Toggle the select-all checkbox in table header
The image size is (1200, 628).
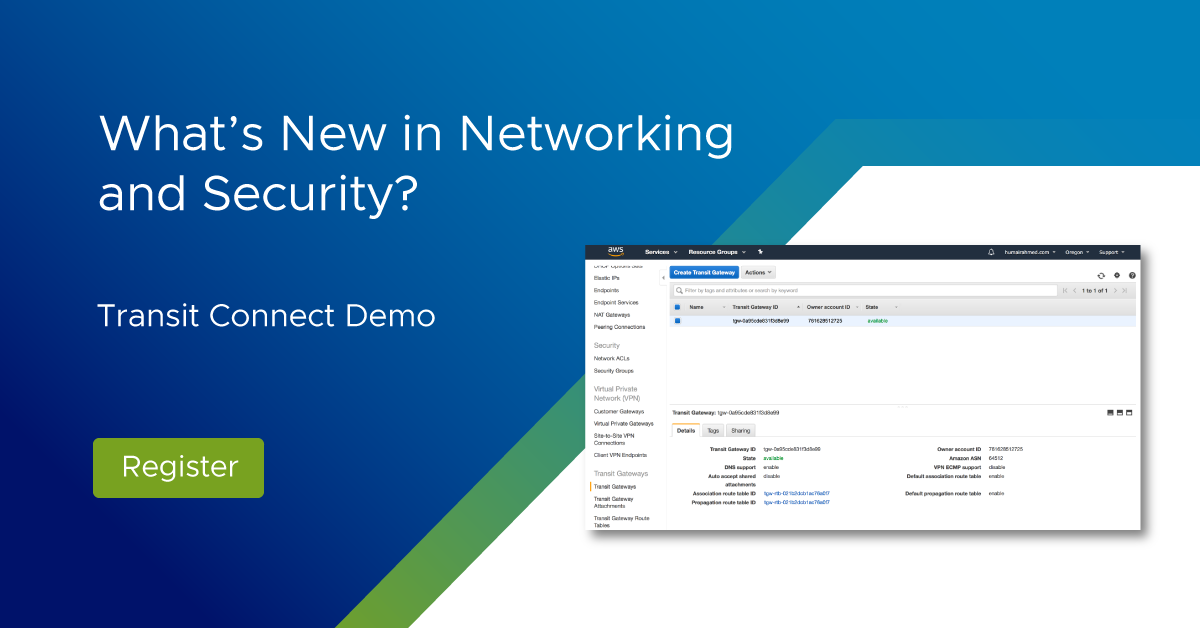(677, 307)
